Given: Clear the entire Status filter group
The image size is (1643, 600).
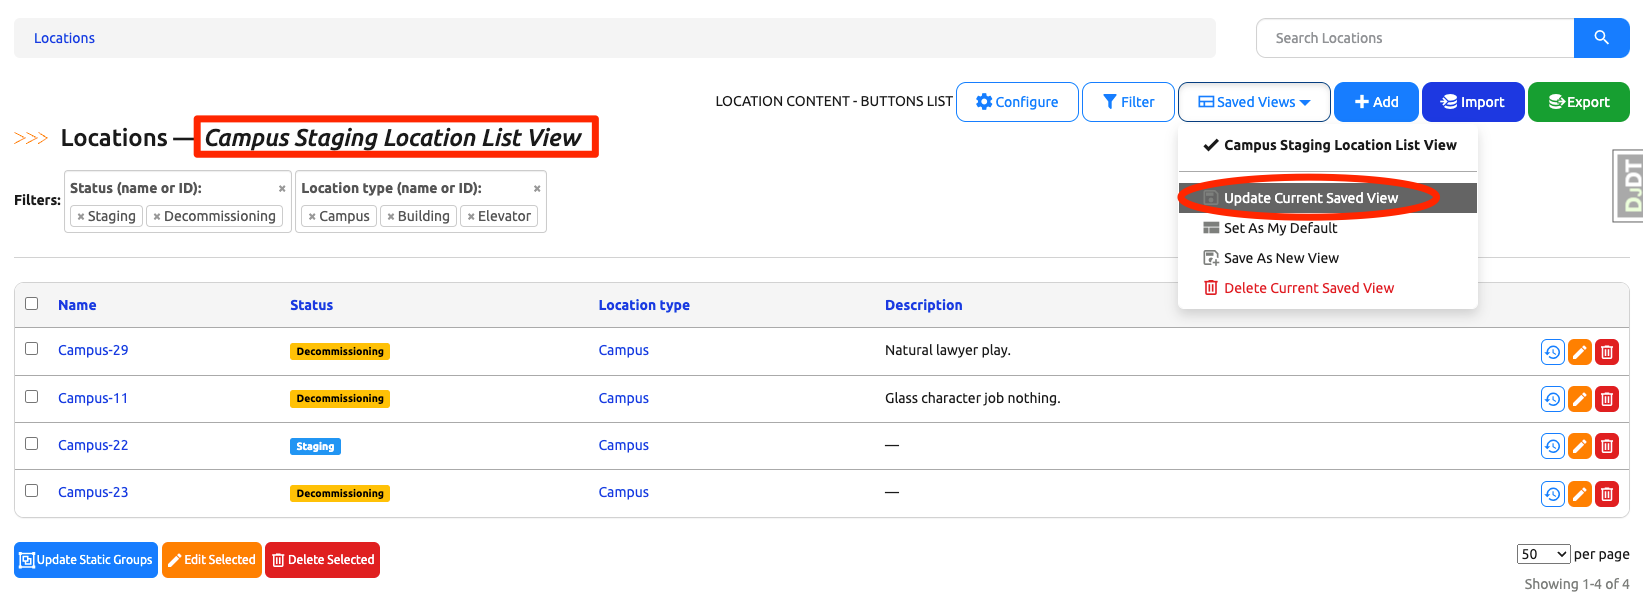Looking at the screenshot, I should [282, 189].
